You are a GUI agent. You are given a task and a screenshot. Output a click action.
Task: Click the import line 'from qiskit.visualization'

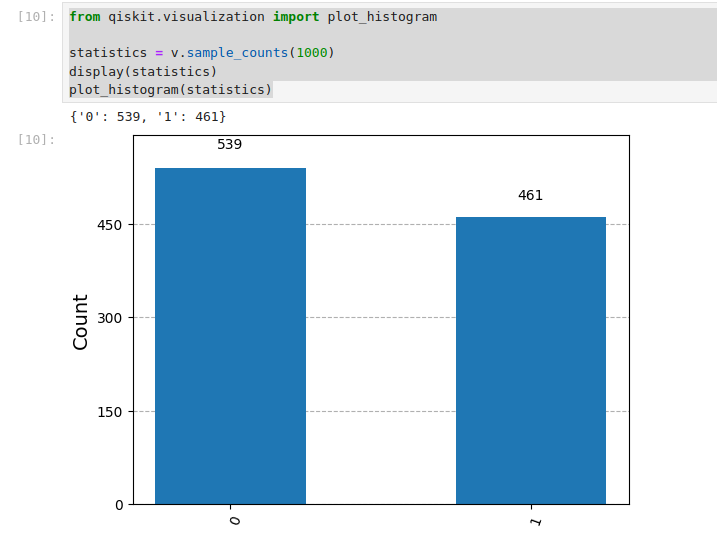point(253,17)
